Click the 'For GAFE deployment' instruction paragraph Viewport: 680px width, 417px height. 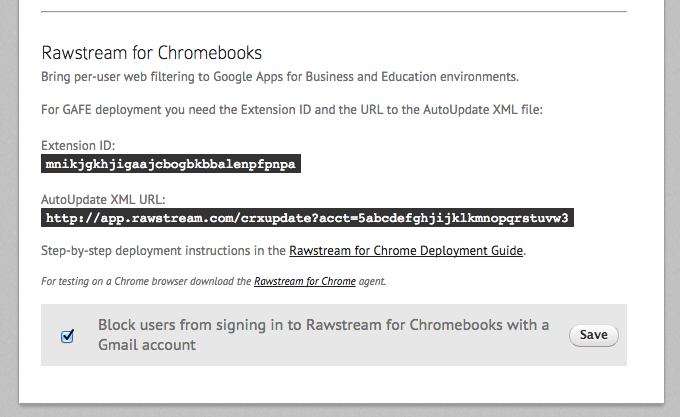pos(292,110)
